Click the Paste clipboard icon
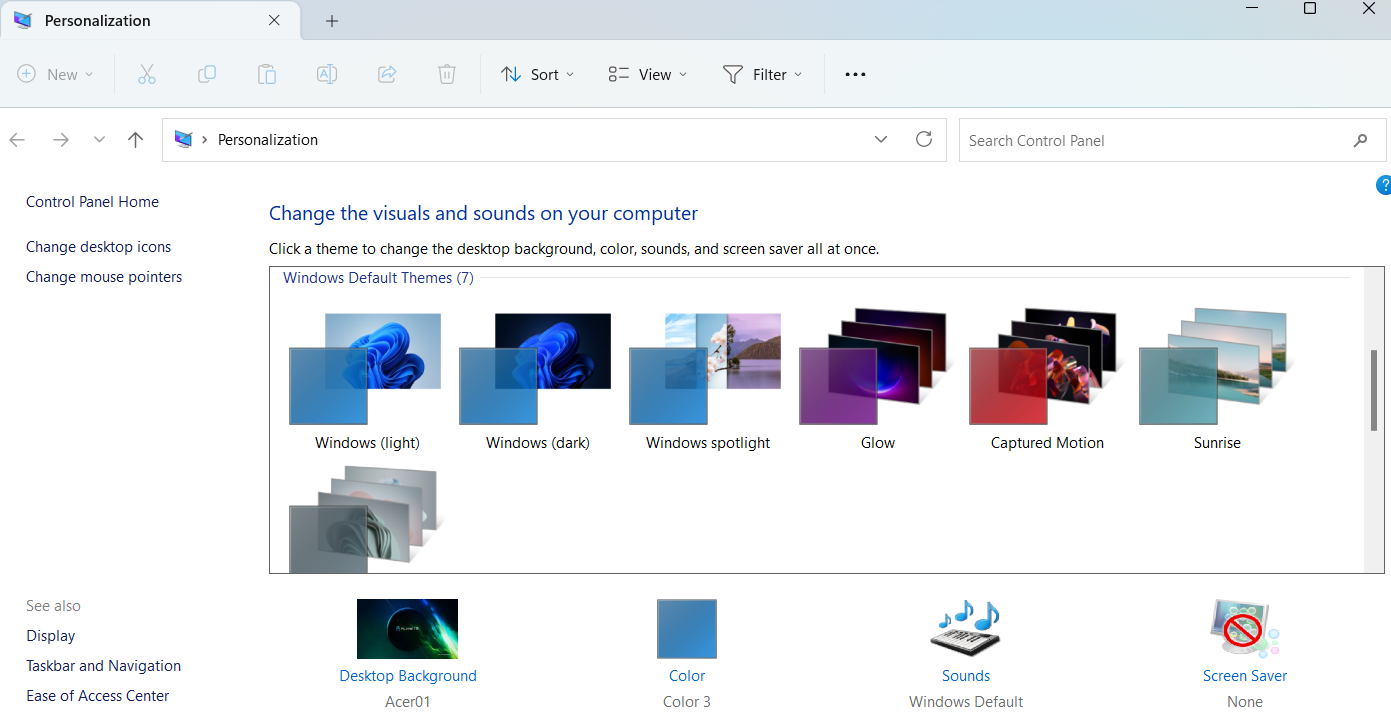Image resolution: width=1391 pixels, height=722 pixels. (267, 74)
